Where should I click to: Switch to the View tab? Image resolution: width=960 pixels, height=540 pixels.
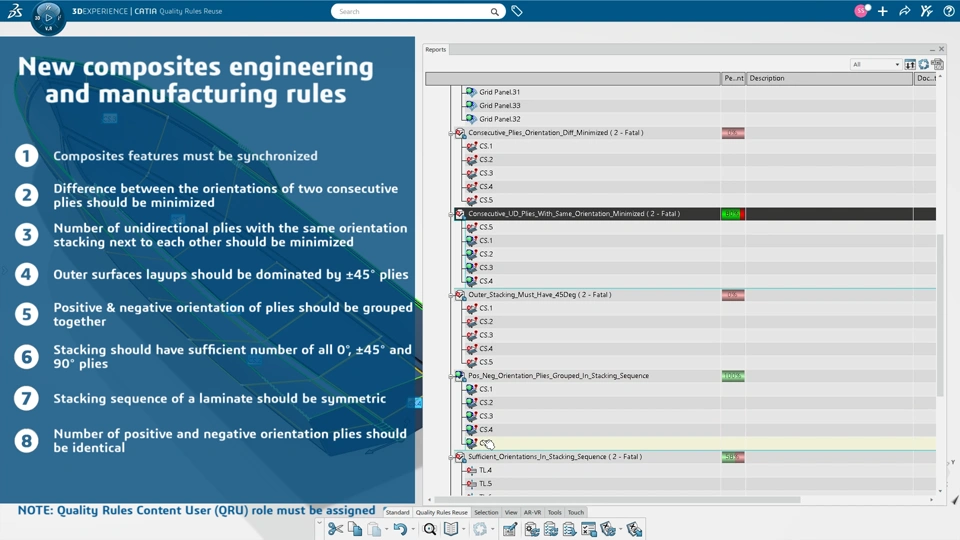point(511,512)
